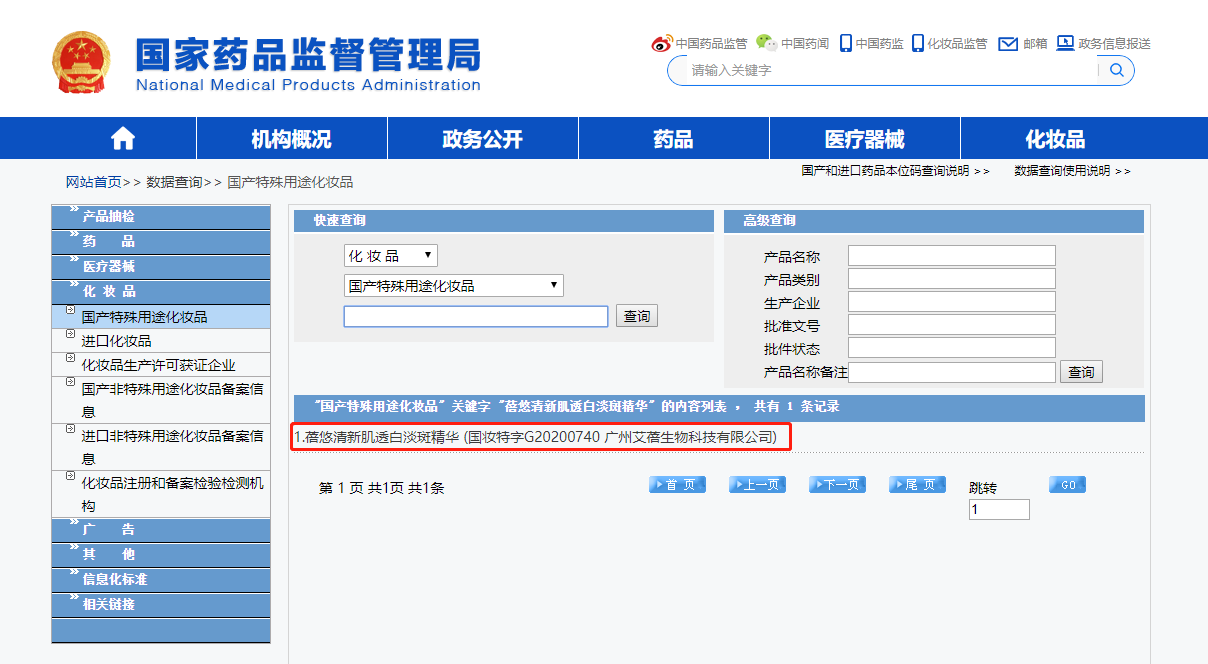
Task: Open the 药品 navigation menu
Action: pos(673,139)
